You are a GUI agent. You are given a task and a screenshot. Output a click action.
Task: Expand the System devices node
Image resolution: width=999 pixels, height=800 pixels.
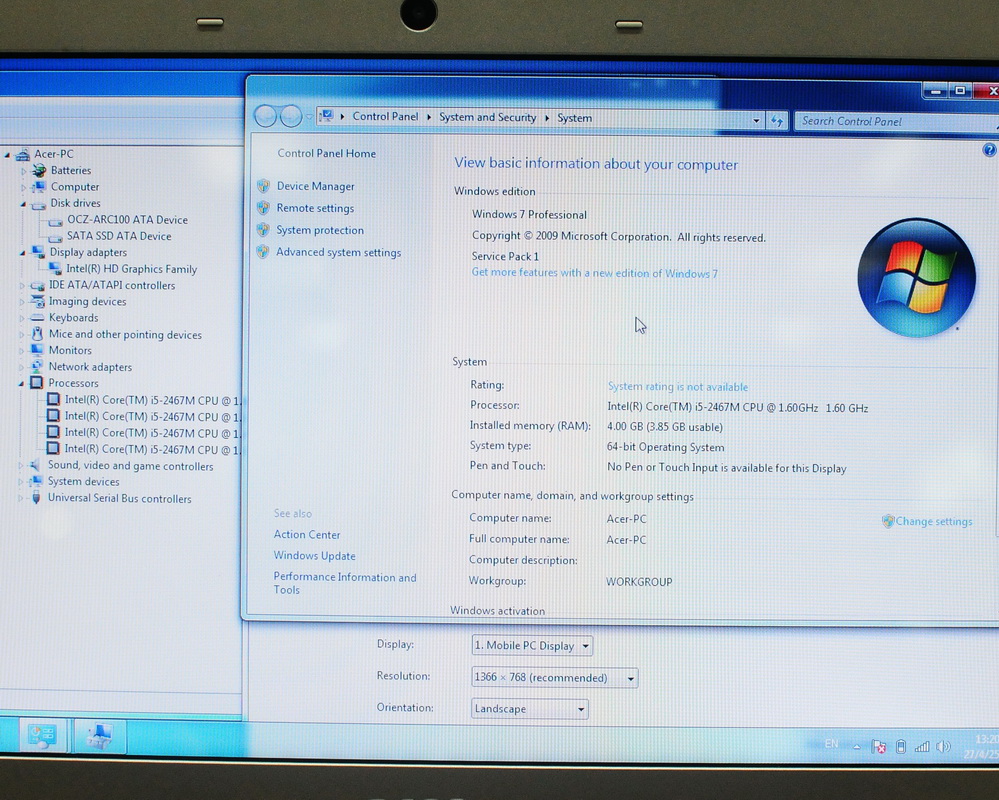tap(20, 482)
